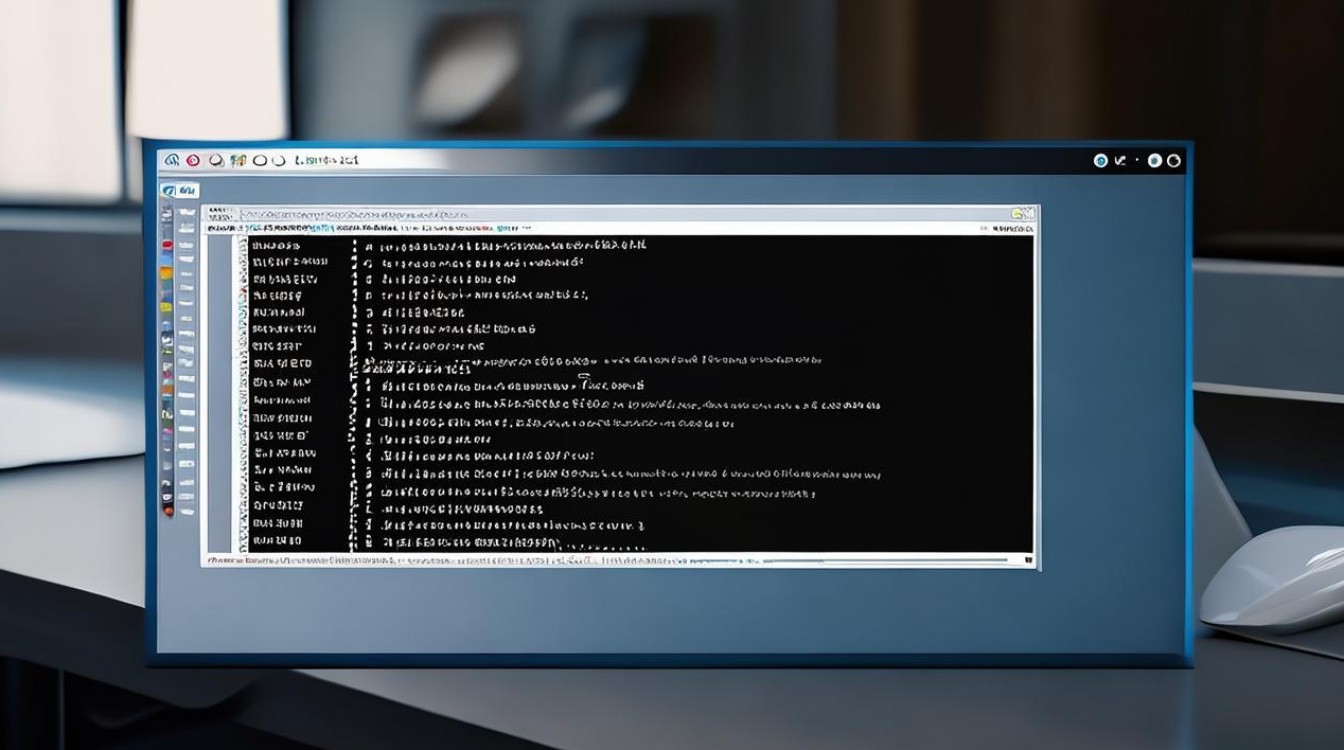Expand the options arrow next to the tray icons
The image size is (1344, 750).
pyautogui.click(x=1119, y=160)
